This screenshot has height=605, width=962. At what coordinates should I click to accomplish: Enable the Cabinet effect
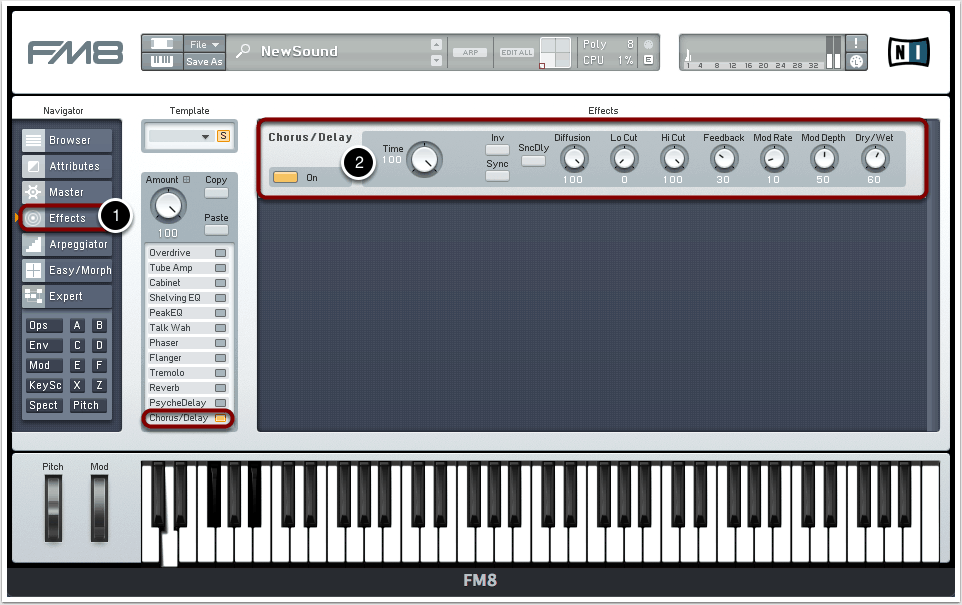pos(220,283)
